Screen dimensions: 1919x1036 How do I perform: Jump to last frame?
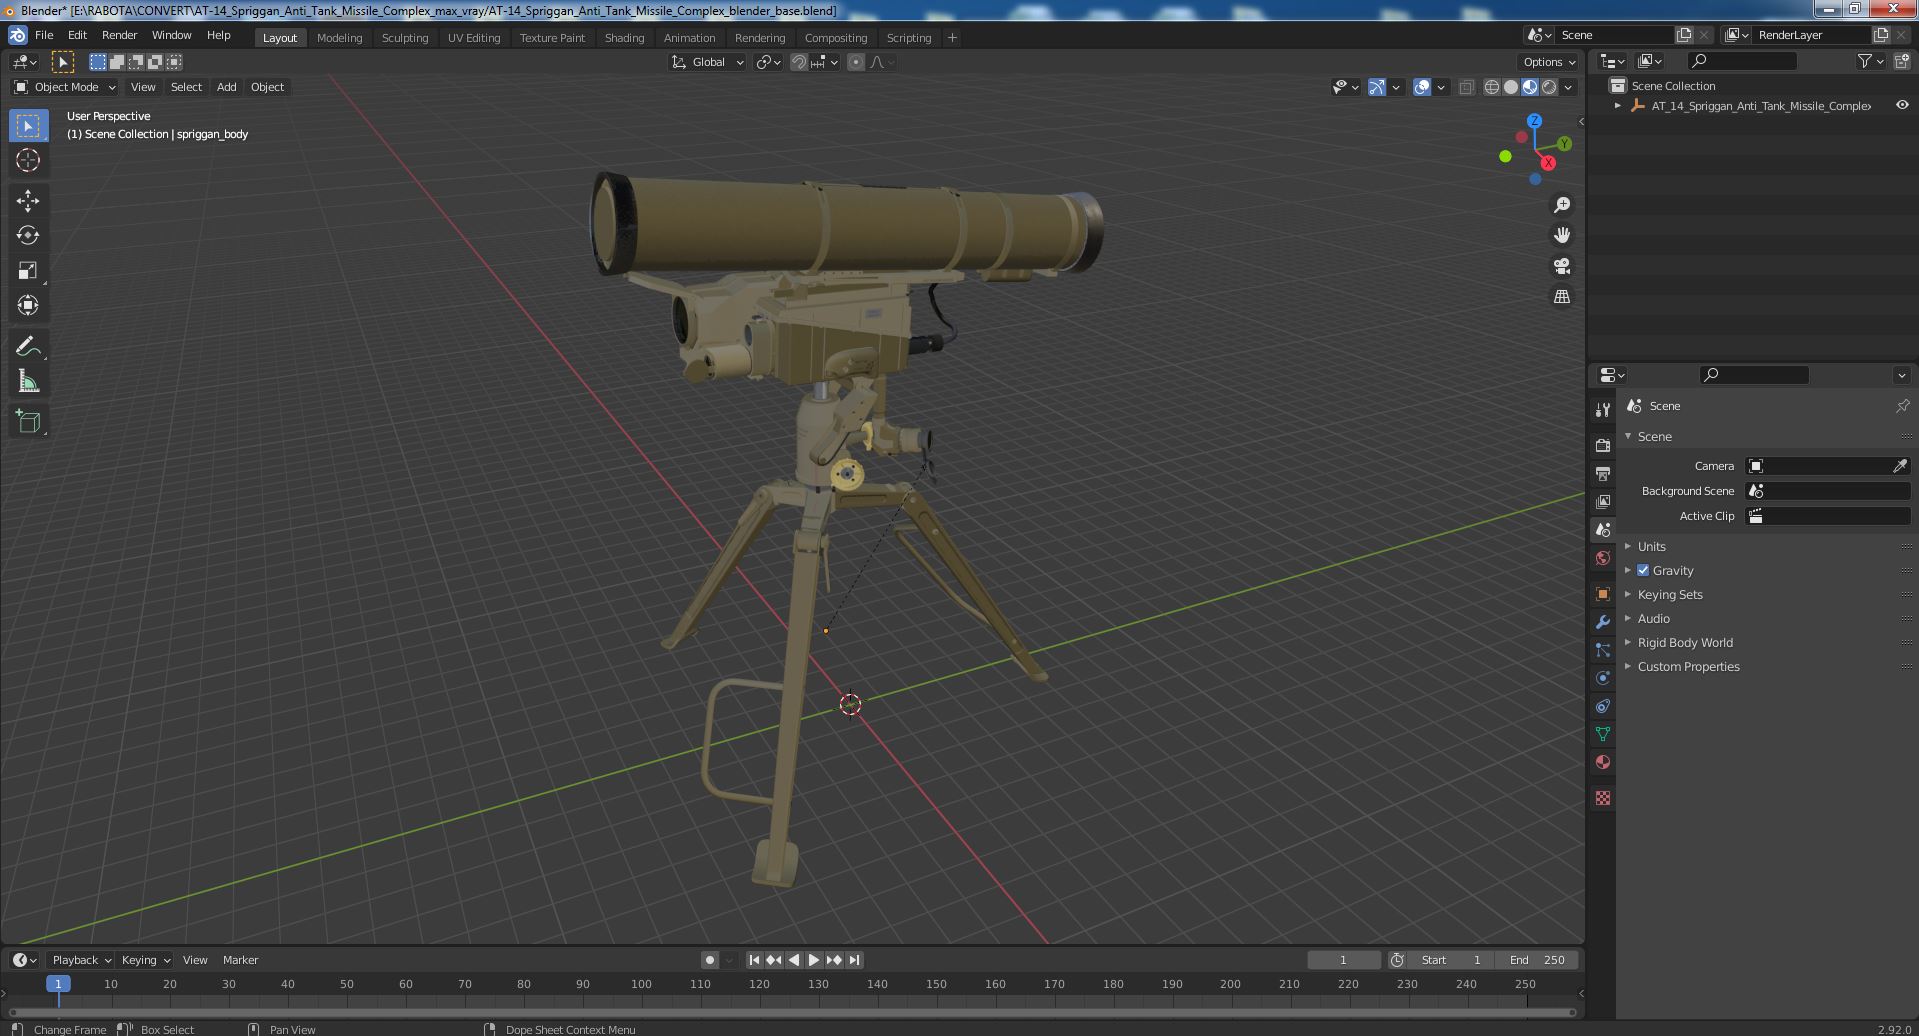(x=854, y=960)
